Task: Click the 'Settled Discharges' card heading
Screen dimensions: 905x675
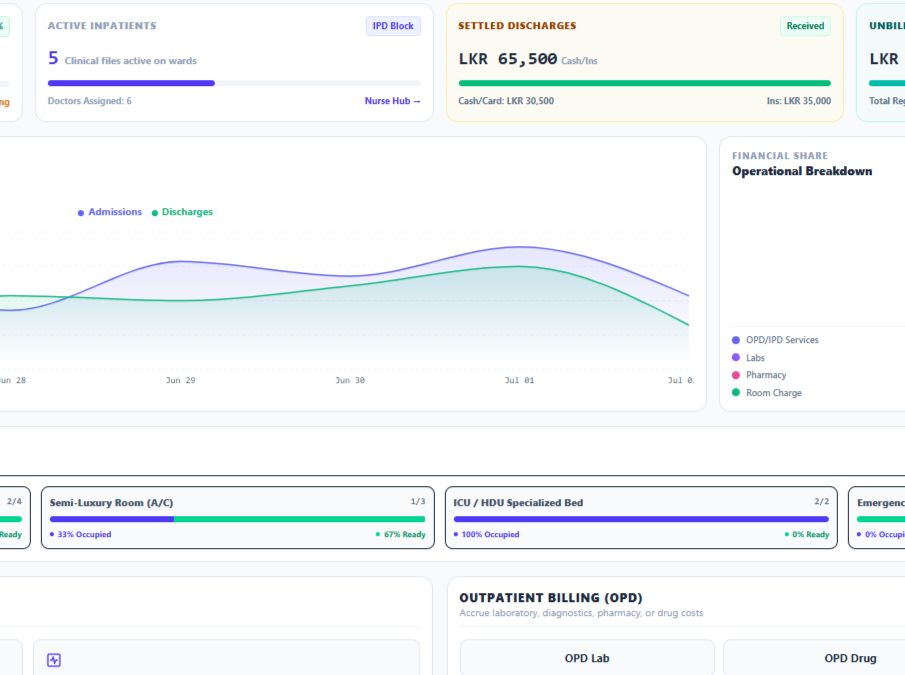Action: [517, 26]
